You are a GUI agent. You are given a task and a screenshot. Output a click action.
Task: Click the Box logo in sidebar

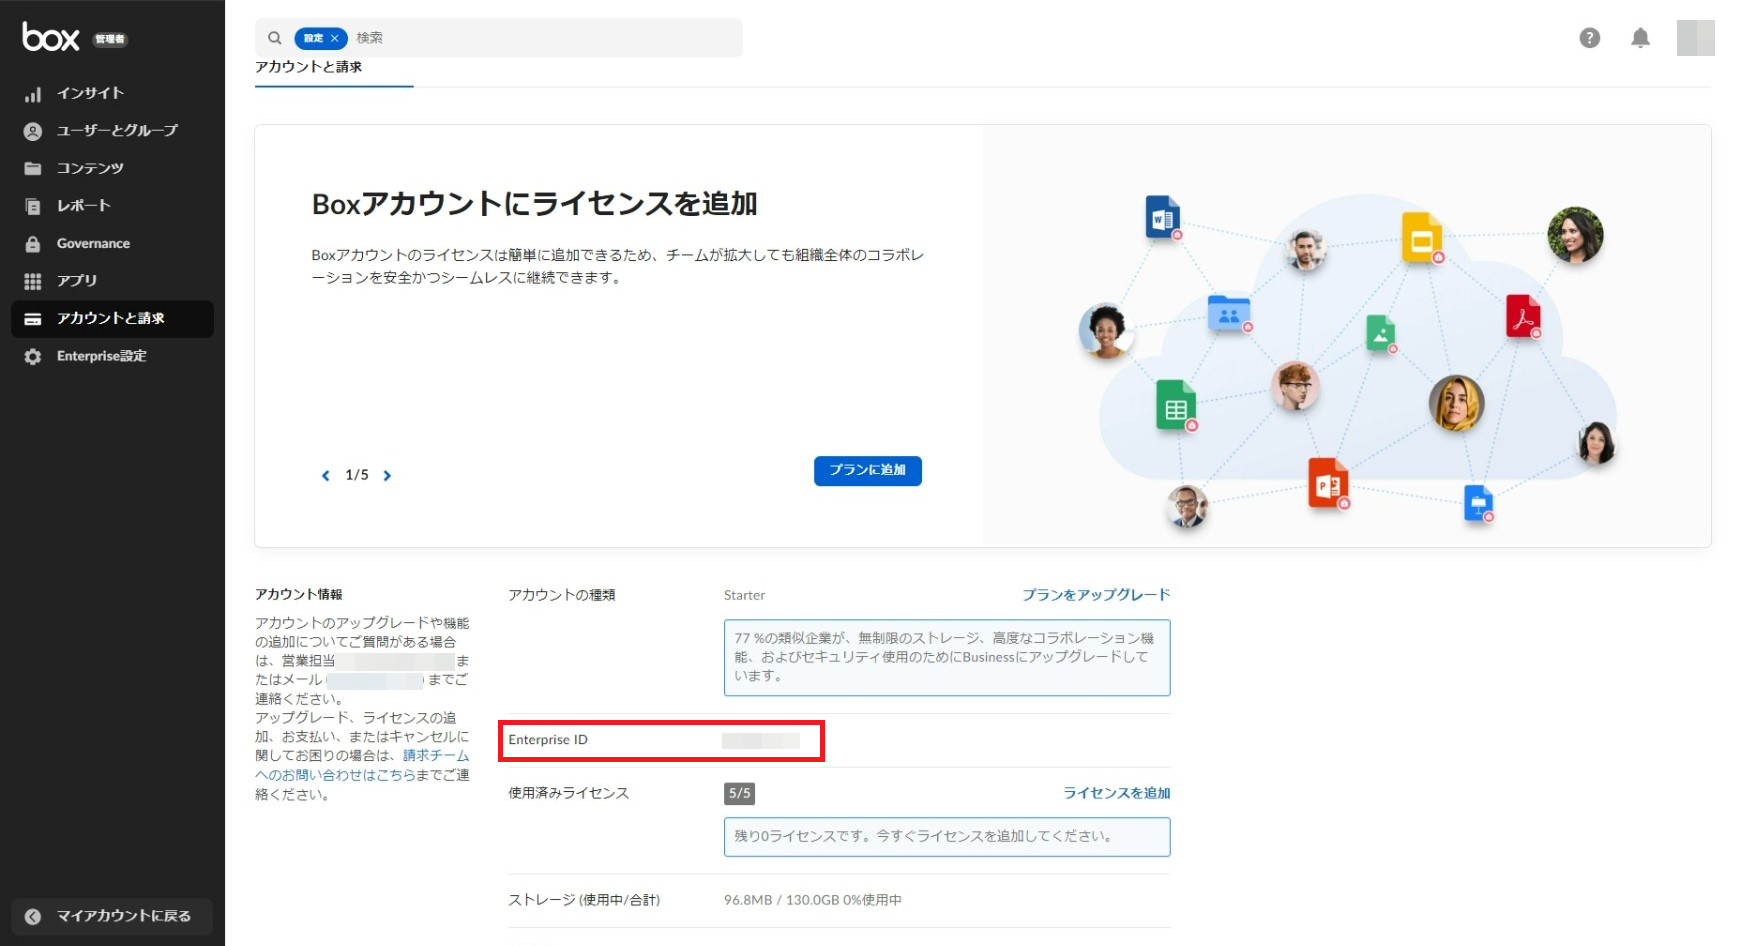[51, 38]
